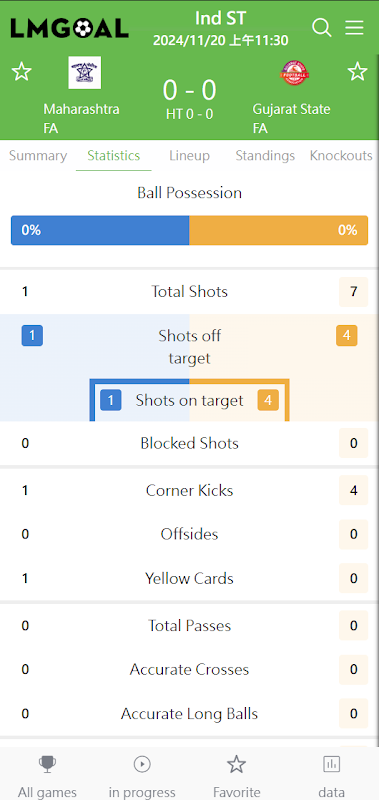Tap the data chart icon
The width and height of the screenshot is (379, 800).
point(332,764)
